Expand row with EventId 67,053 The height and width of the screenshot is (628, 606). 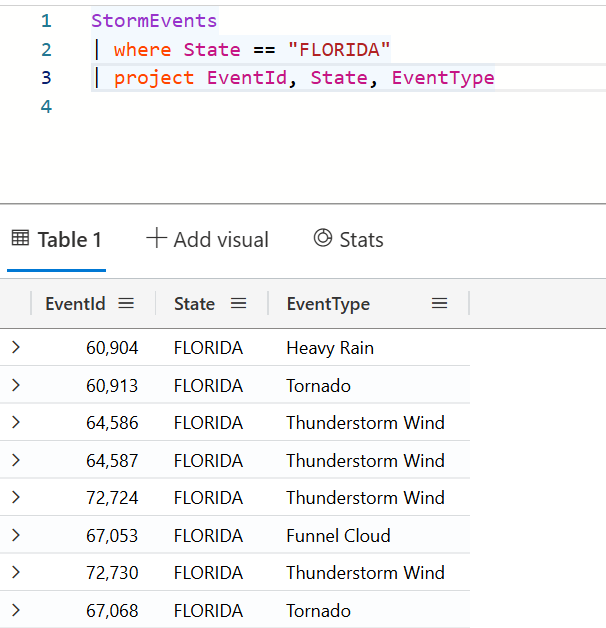(16, 535)
